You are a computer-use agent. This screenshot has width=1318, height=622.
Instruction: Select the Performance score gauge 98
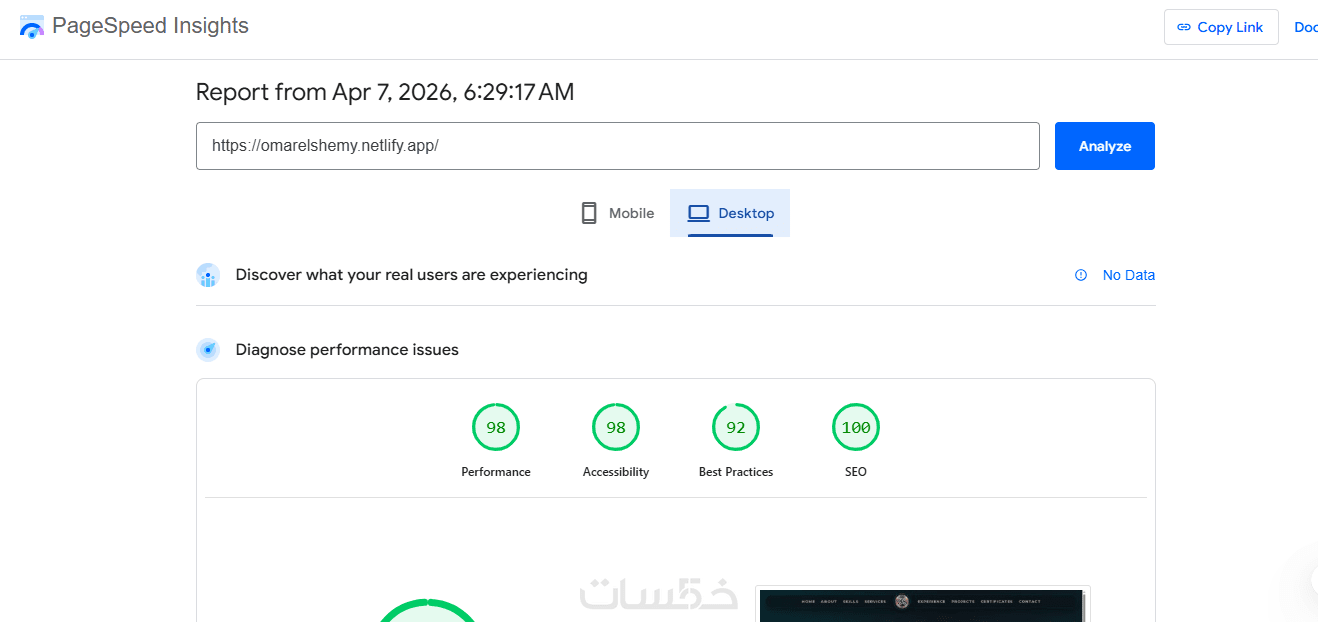click(x=496, y=428)
